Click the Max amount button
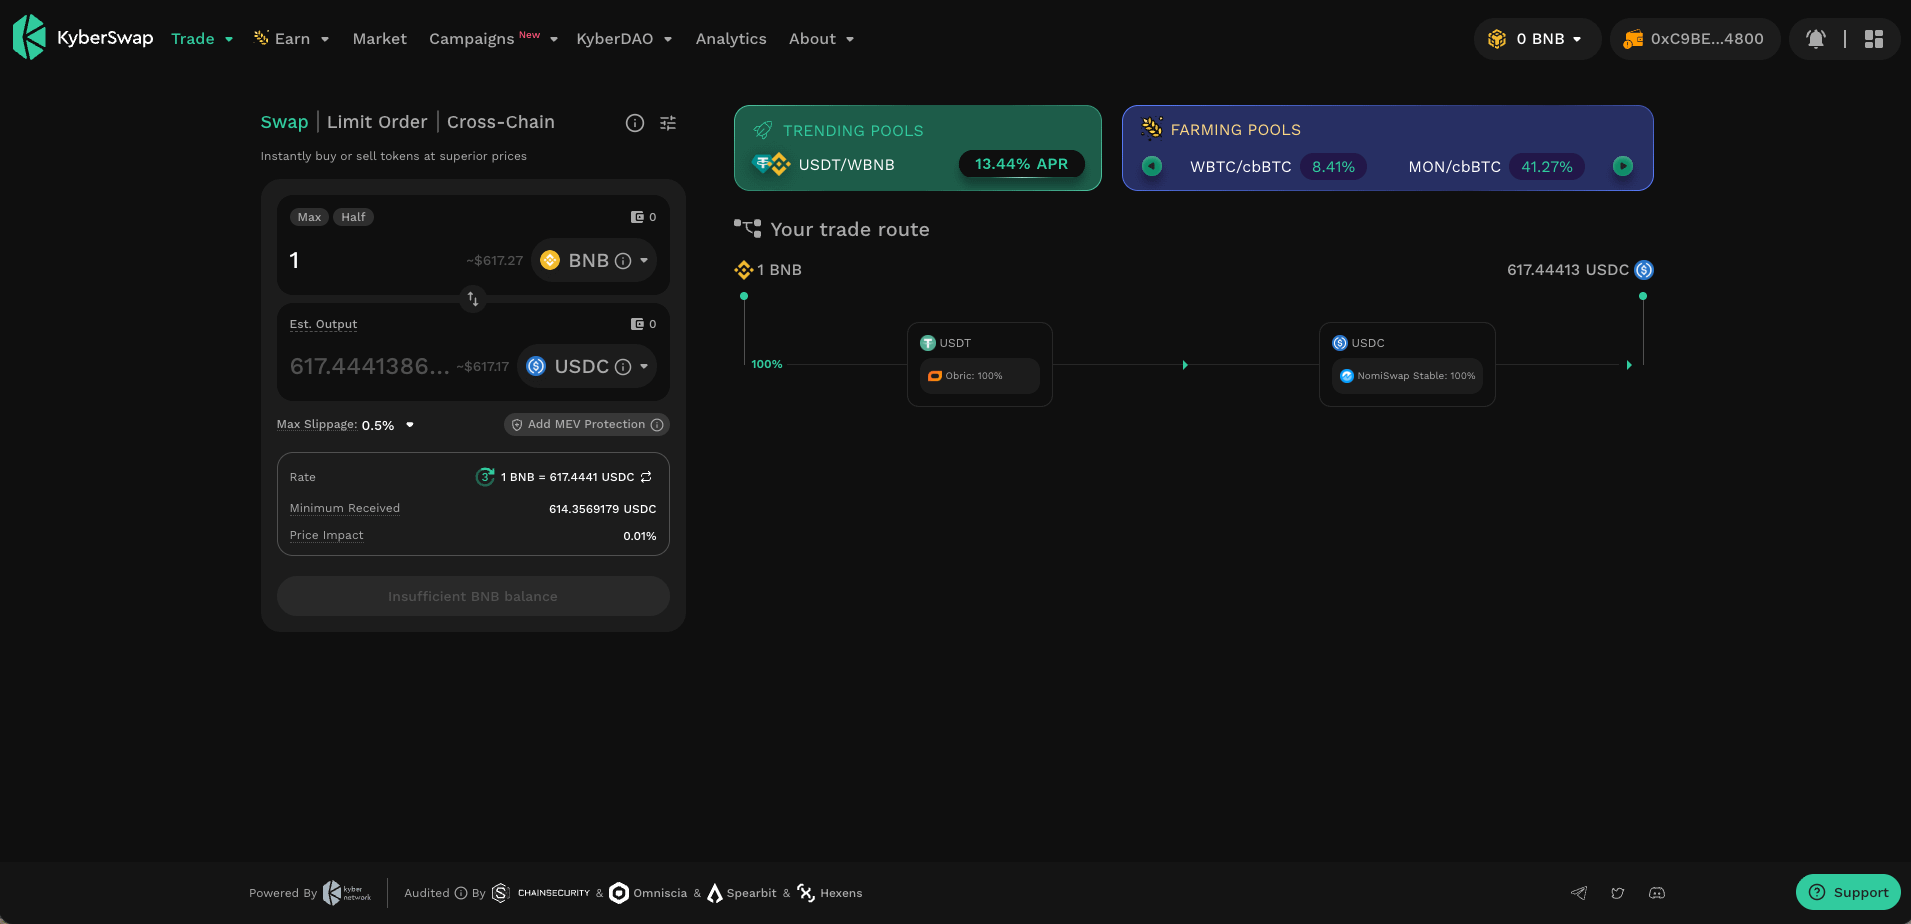The width and height of the screenshot is (1911, 924). (309, 217)
